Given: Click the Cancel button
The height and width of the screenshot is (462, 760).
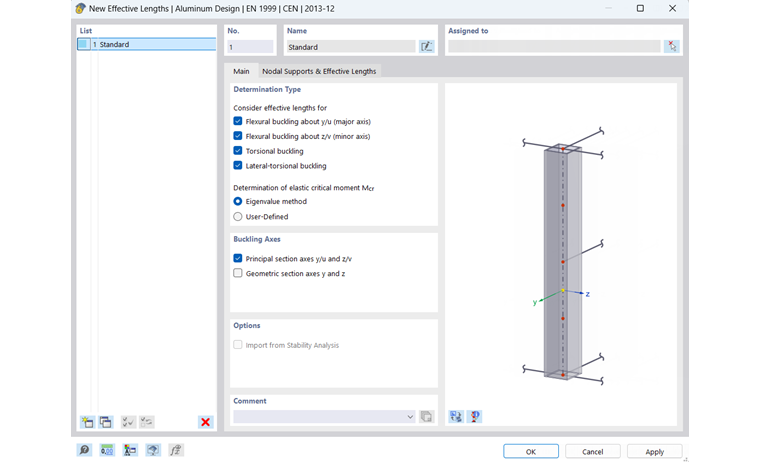Looking at the screenshot, I should [592, 451].
